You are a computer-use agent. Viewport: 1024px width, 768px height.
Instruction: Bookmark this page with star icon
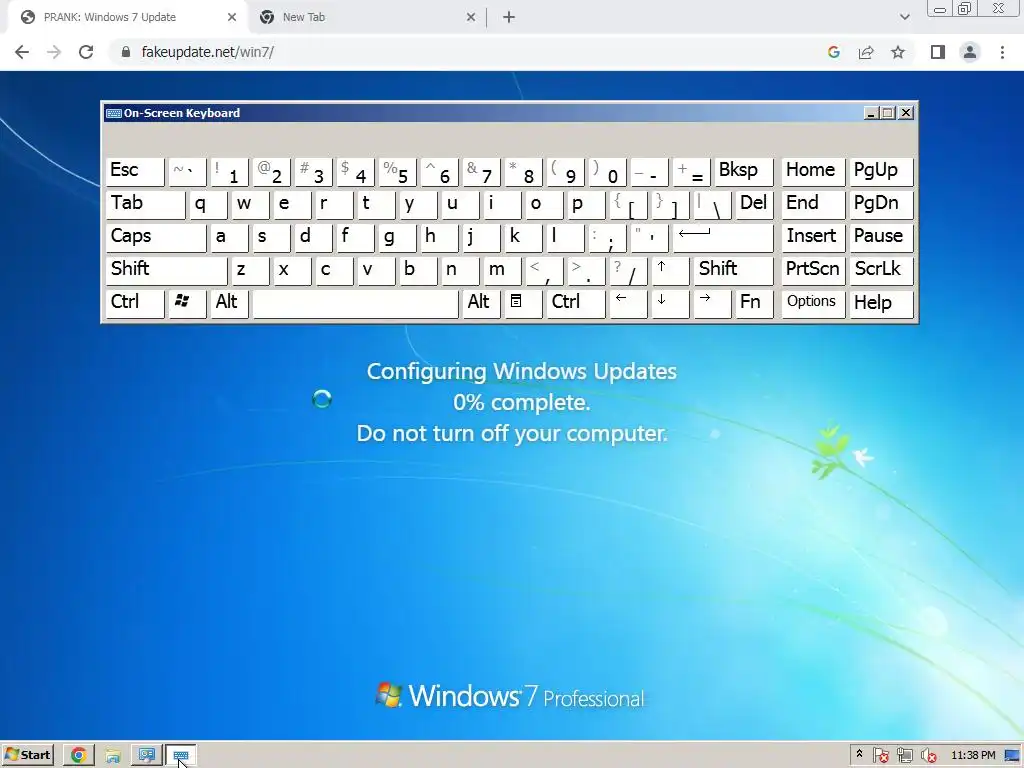click(x=898, y=52)
